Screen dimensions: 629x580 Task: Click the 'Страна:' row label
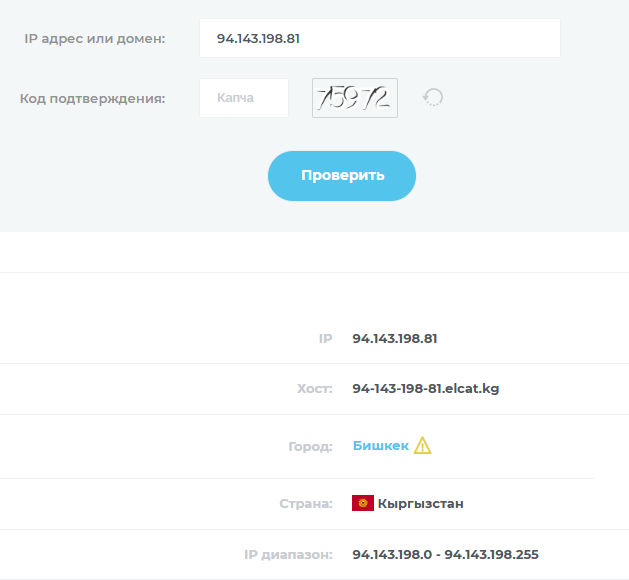(x=306, y=503)
